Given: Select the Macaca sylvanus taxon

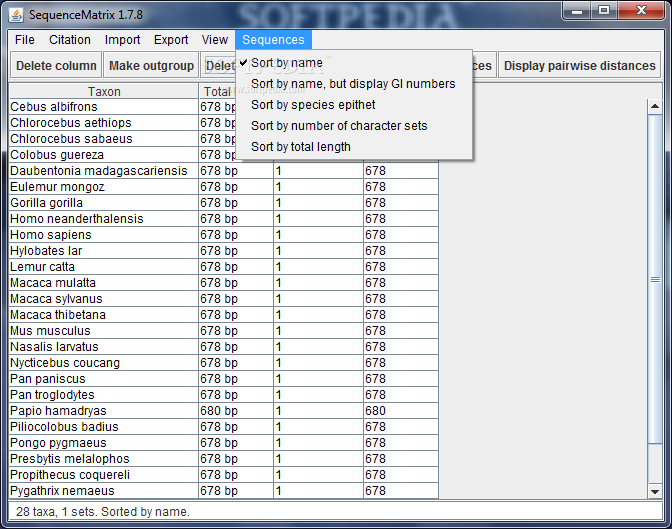Looking at the screenshot, I should (103, 299).
